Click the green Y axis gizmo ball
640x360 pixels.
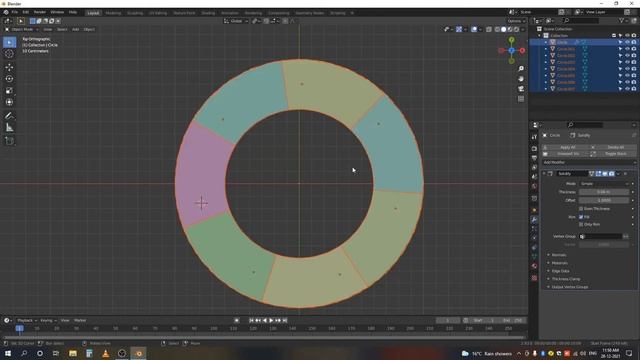511,40
